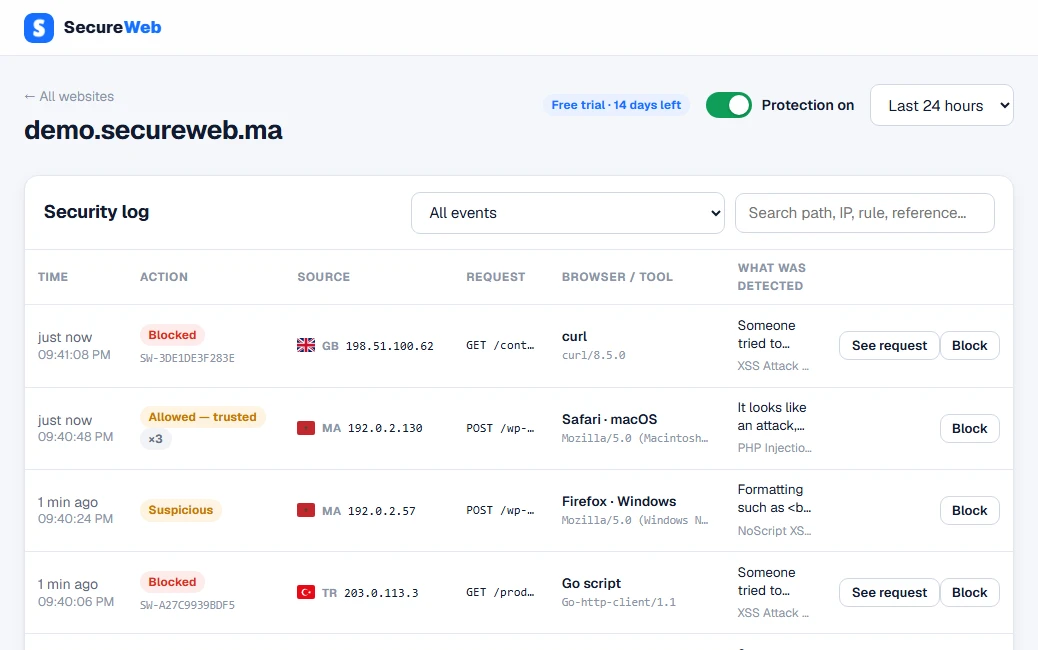Click the SOURCE column header
The height and width of the screenshot is (650, 1038).
click(x=324, y=277)
